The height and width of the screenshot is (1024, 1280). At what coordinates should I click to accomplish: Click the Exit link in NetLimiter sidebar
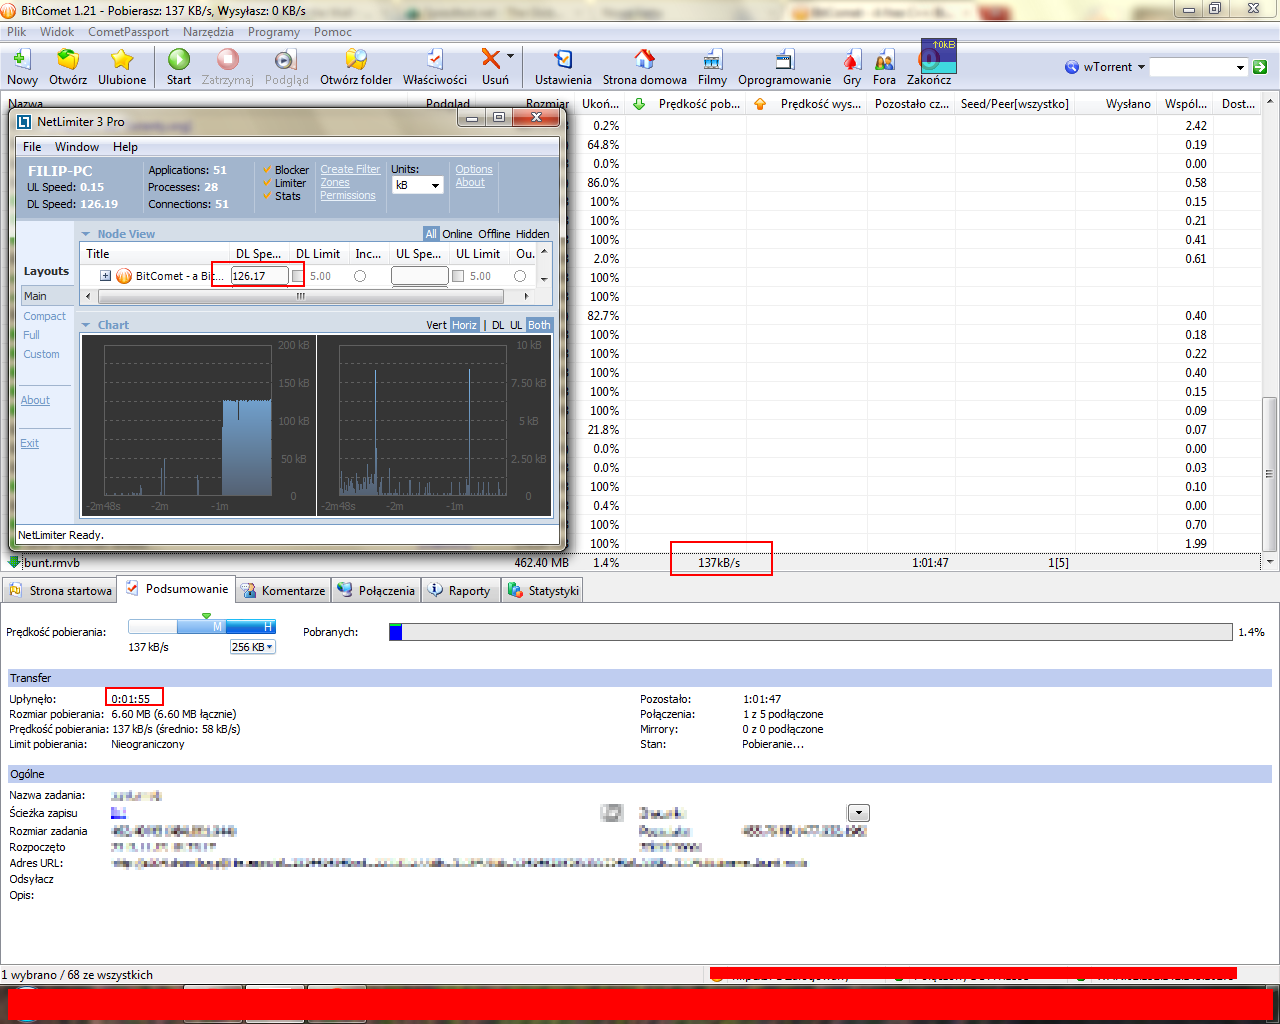(30, 443)
